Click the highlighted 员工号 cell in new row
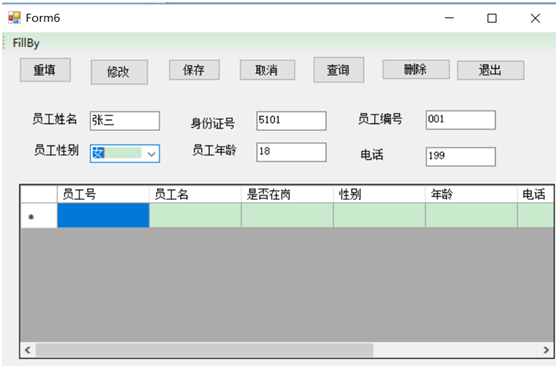Image resolution: width=558 pixels, height=368 pixels. (x=103, y=215)
